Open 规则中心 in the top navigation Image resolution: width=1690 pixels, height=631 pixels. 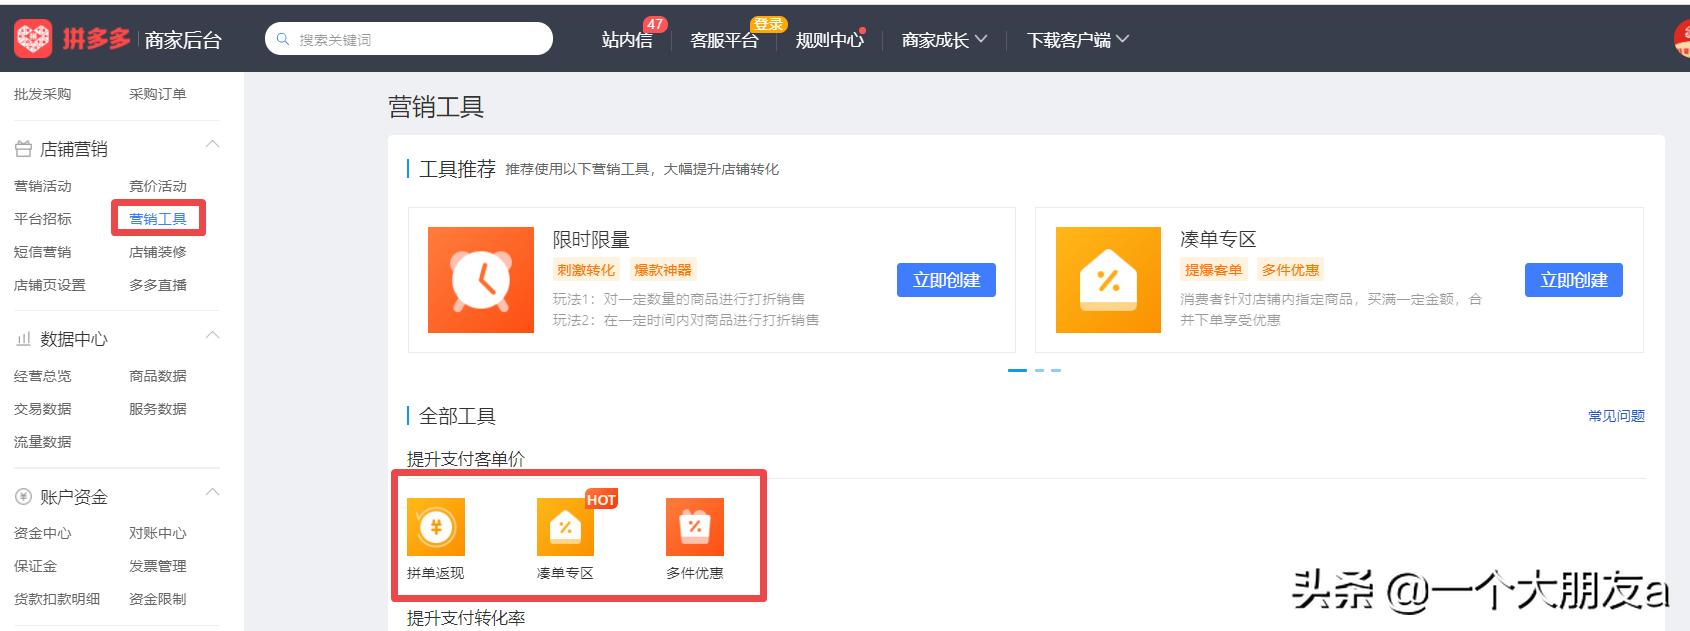[x=829, y=40]
